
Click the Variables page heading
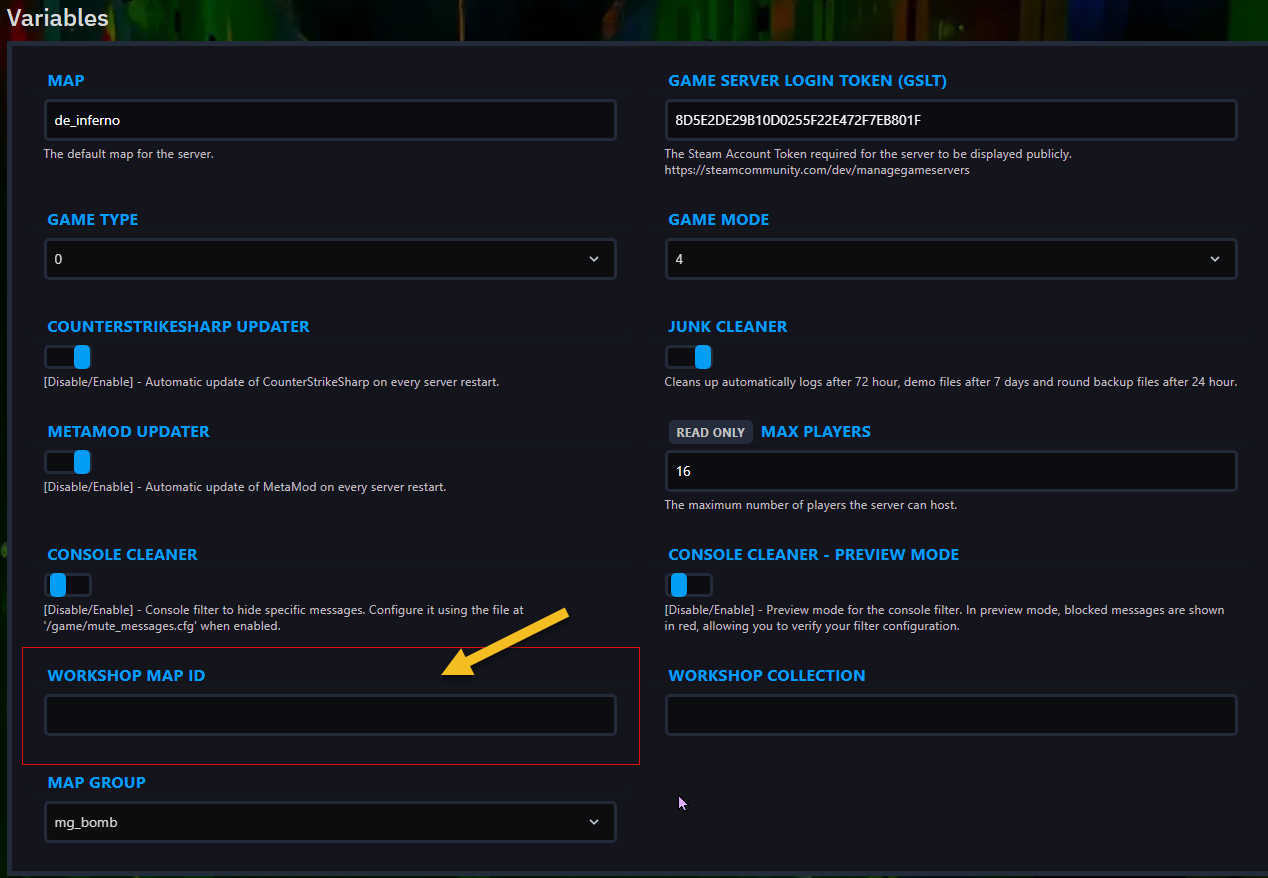click(58, 17)
